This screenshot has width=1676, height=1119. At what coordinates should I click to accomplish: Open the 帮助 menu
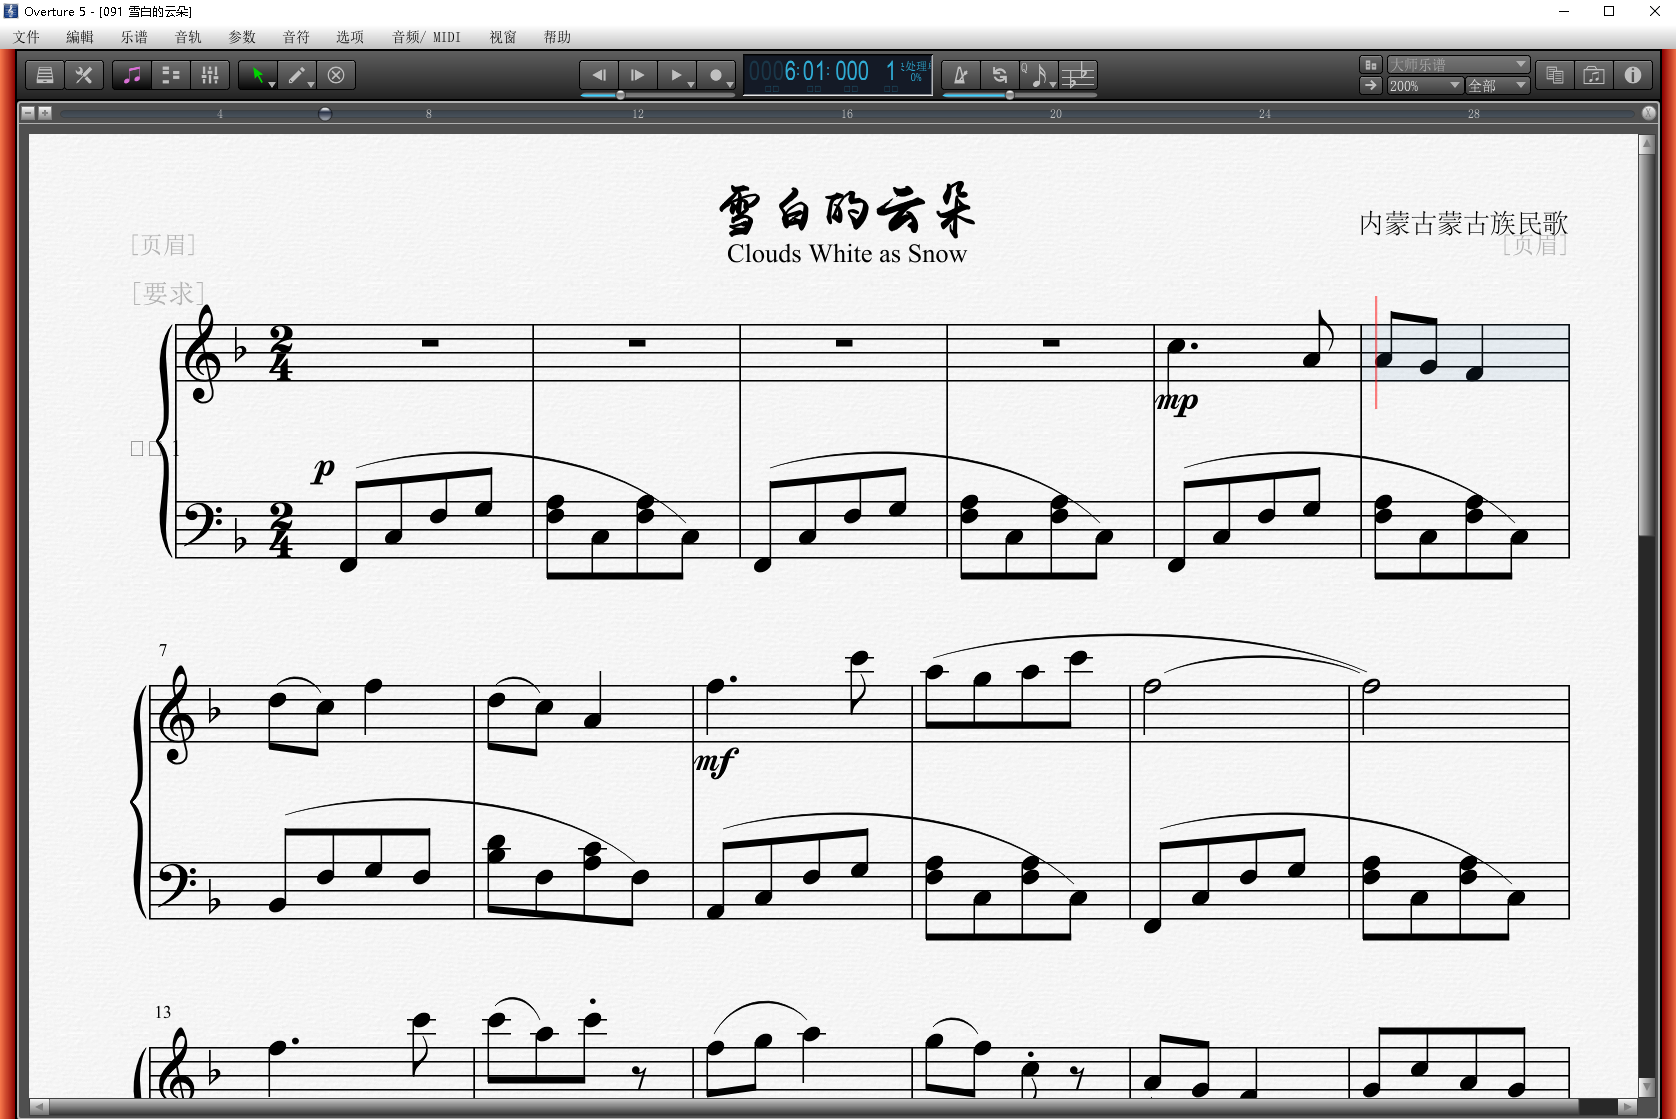click(557, 37)
